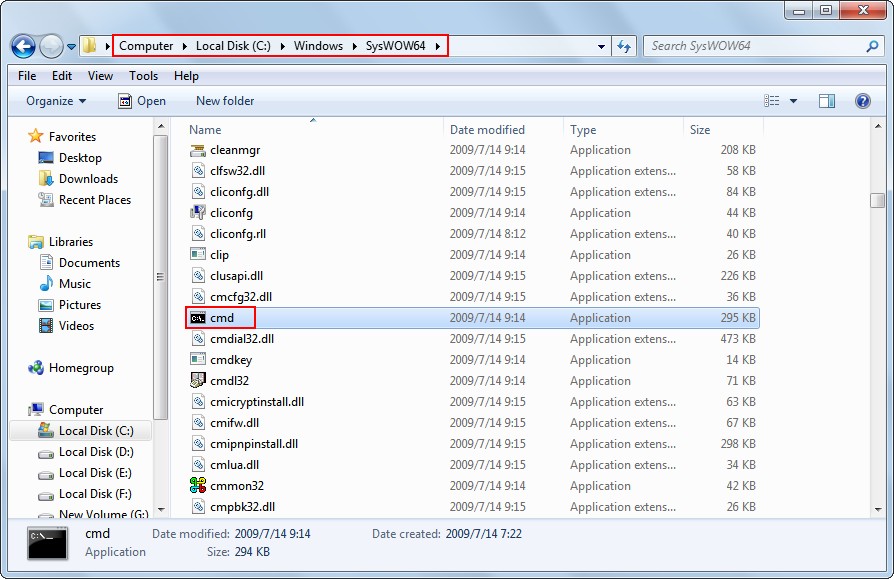Click the change view icon
Image resolution: width=894 pixels, height=579 pixels.
point(771,101)
